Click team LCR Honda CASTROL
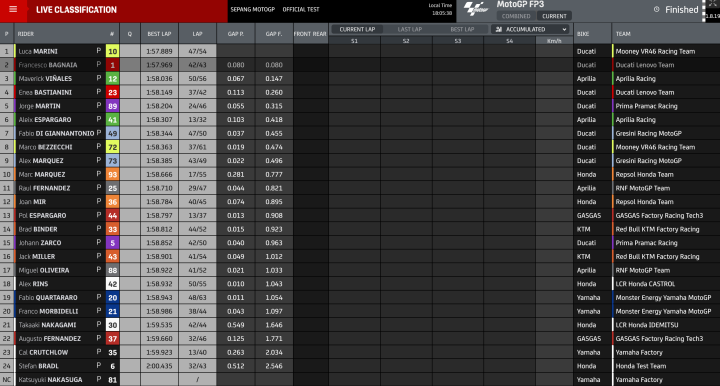The width and height of the screenshot is (720, 386). pos(645,284)
